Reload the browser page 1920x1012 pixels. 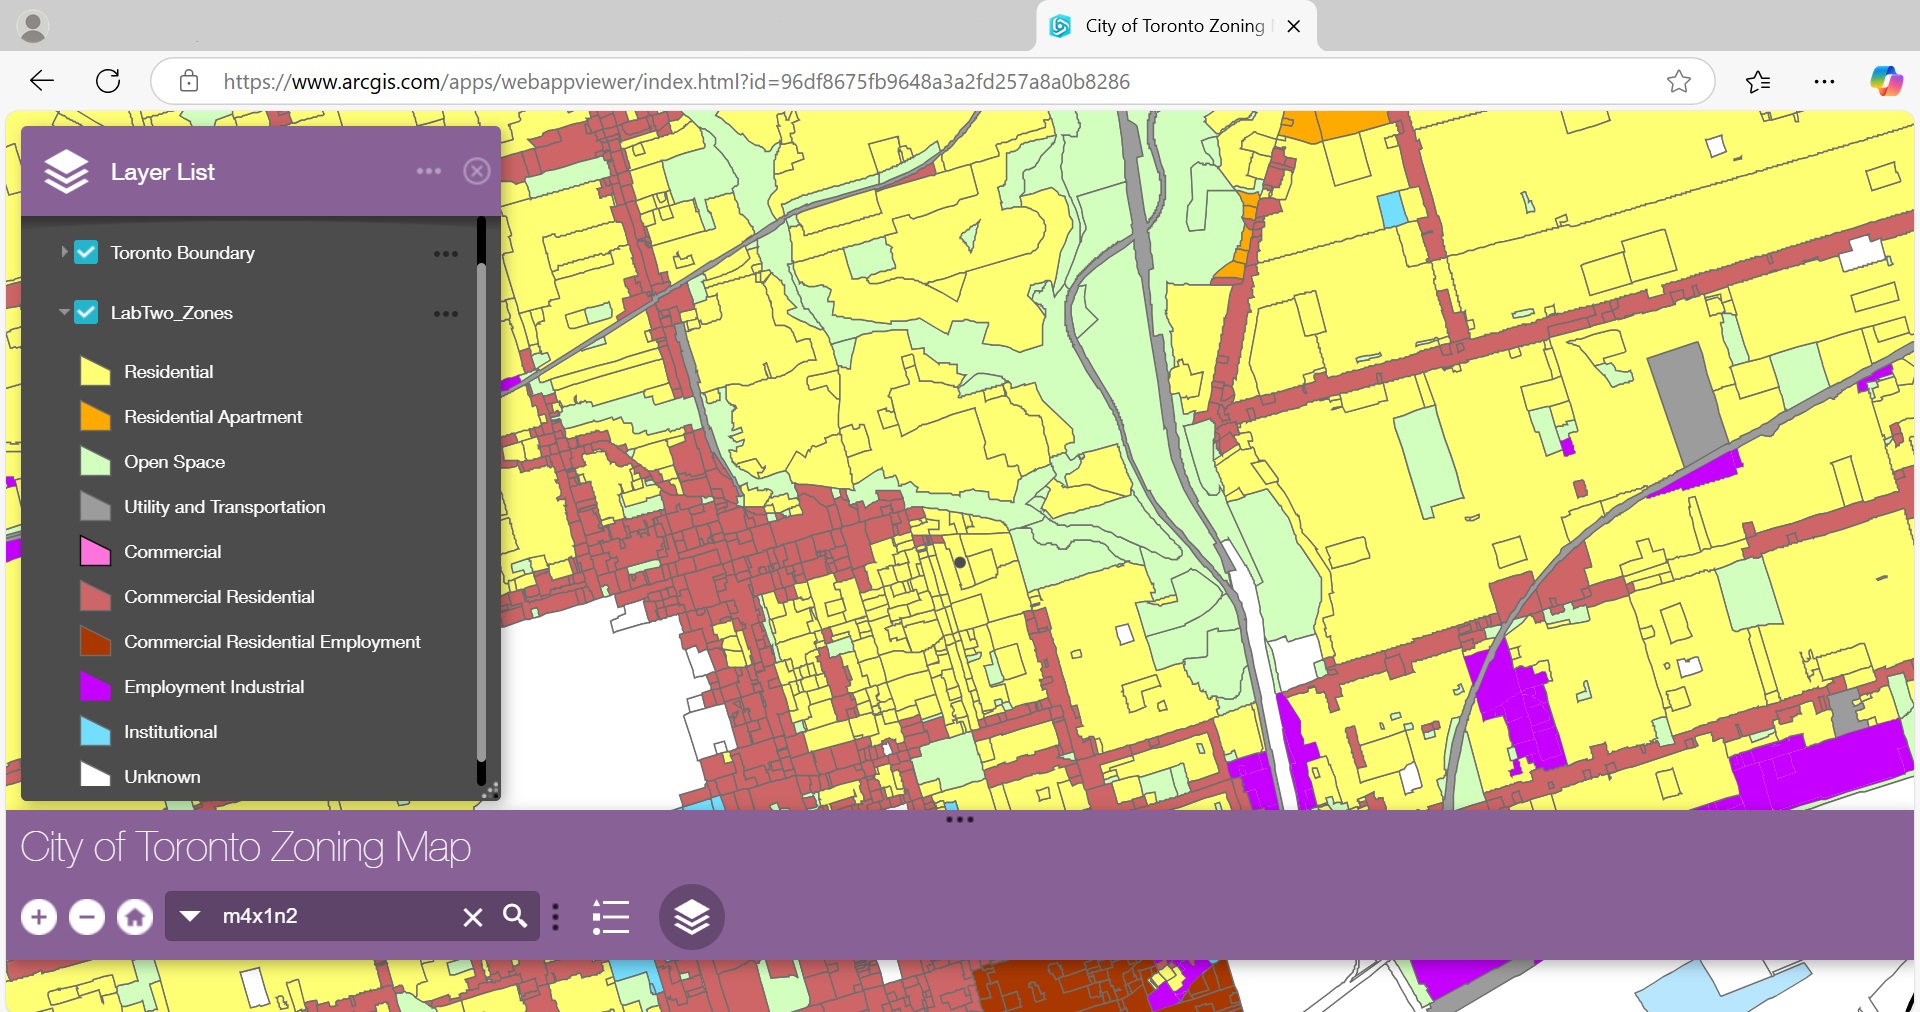(108, 81)
